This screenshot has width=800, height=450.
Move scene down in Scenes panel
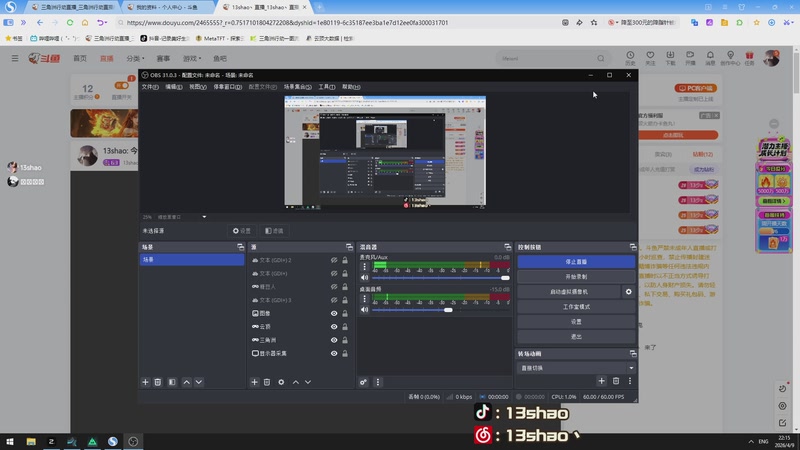pos(199,382)
